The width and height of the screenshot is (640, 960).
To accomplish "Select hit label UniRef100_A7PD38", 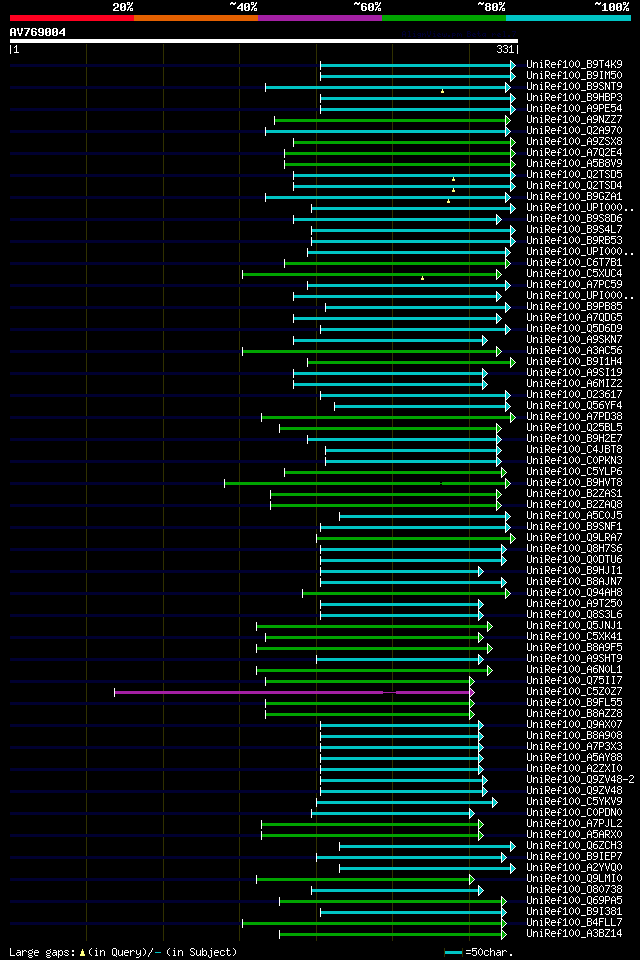I will (x=574, y=417).
